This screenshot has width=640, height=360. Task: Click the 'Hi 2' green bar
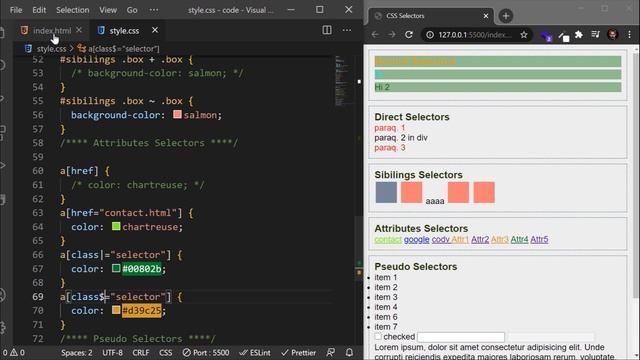[x=498, y=87]
